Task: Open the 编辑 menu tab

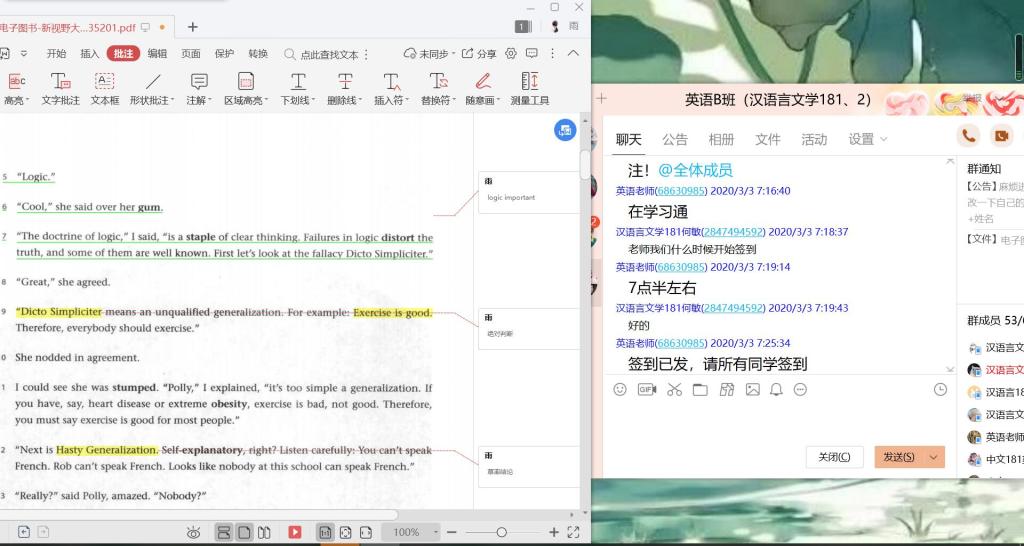Action: coord(157,54)
